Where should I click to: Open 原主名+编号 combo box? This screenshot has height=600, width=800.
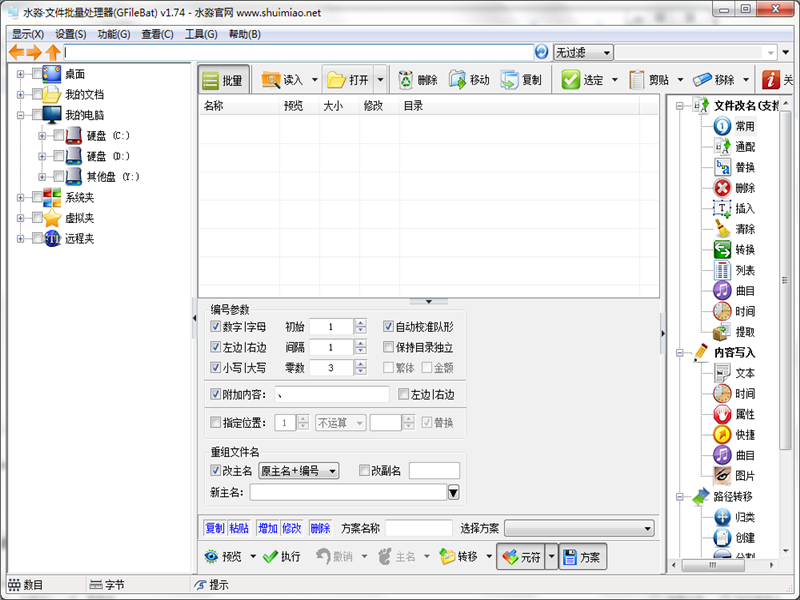(298, 470)
